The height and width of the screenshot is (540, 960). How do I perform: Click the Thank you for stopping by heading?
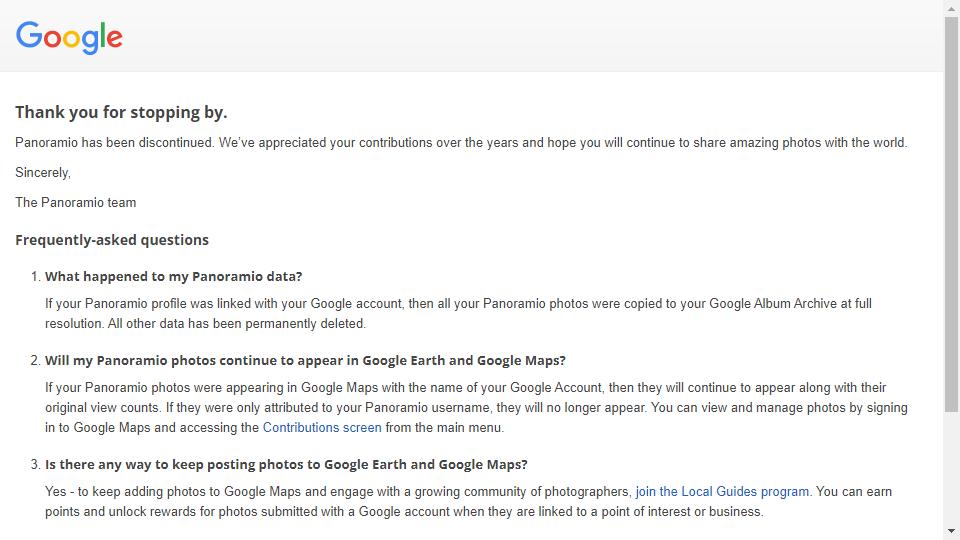pyautogui.click(x=121, y=113)
